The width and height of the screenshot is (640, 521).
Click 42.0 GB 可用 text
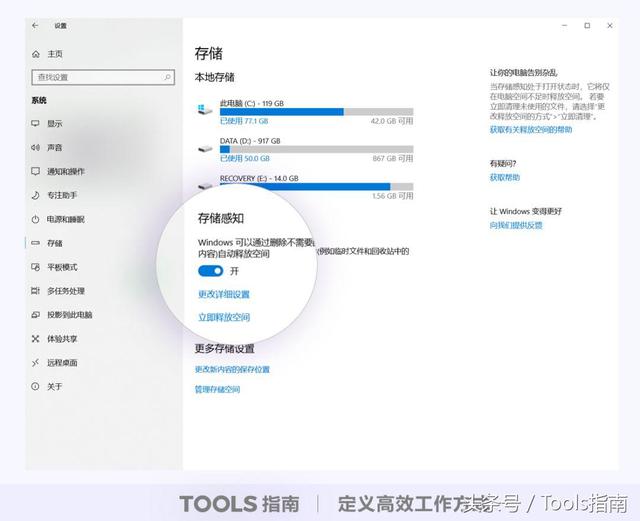coord(392,121)
